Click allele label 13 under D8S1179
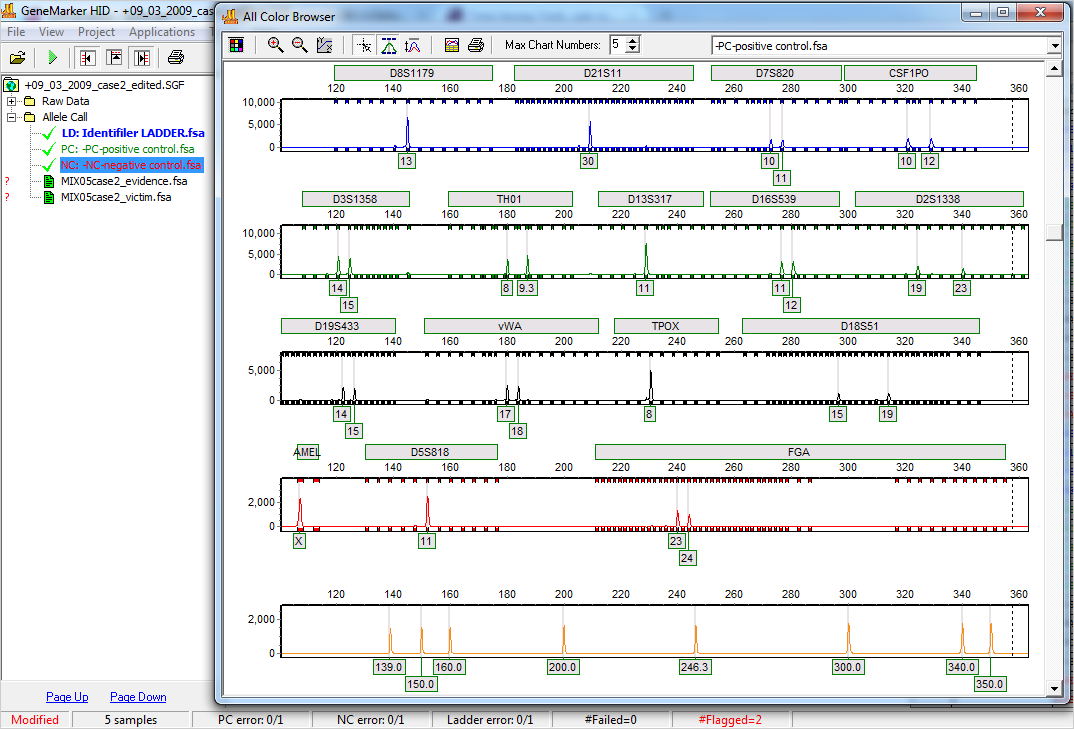Image resolution: width=1074 pixels, height=729 pixels. click(406, 161)
